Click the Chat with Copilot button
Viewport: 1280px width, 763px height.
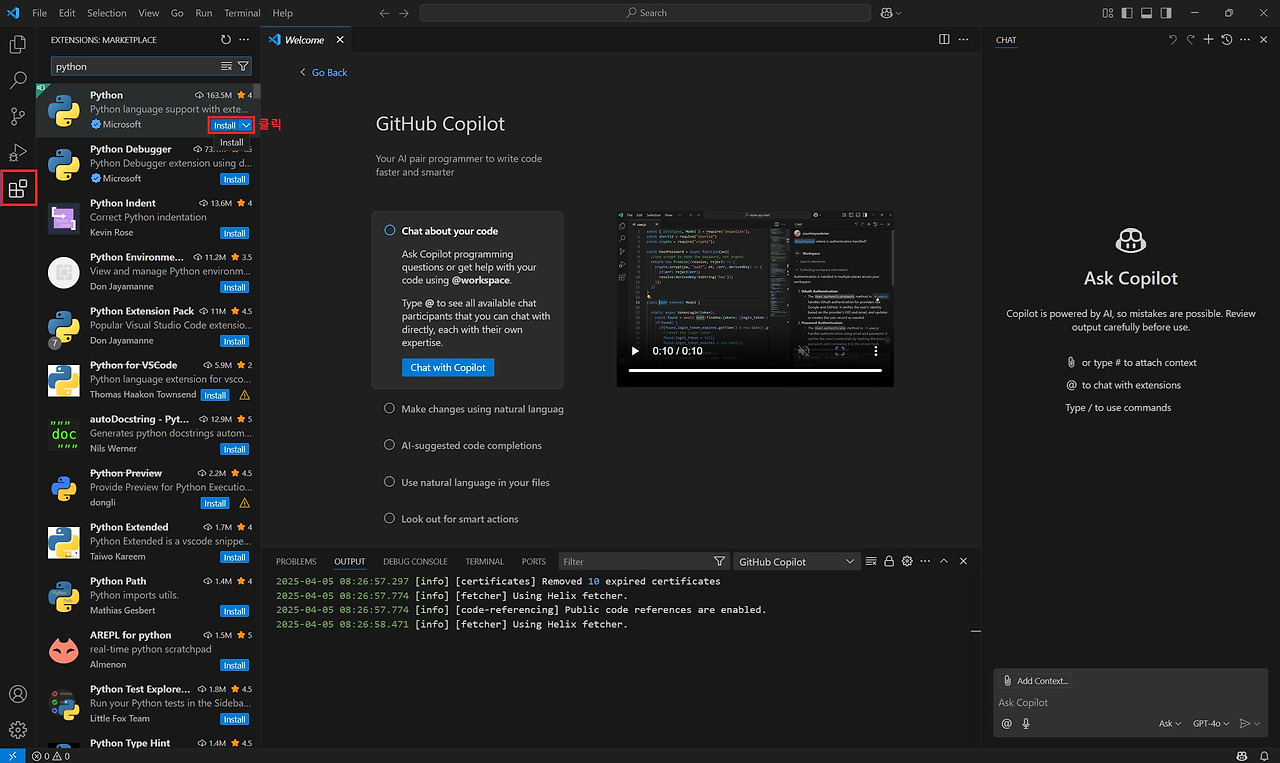coord(447,367)
